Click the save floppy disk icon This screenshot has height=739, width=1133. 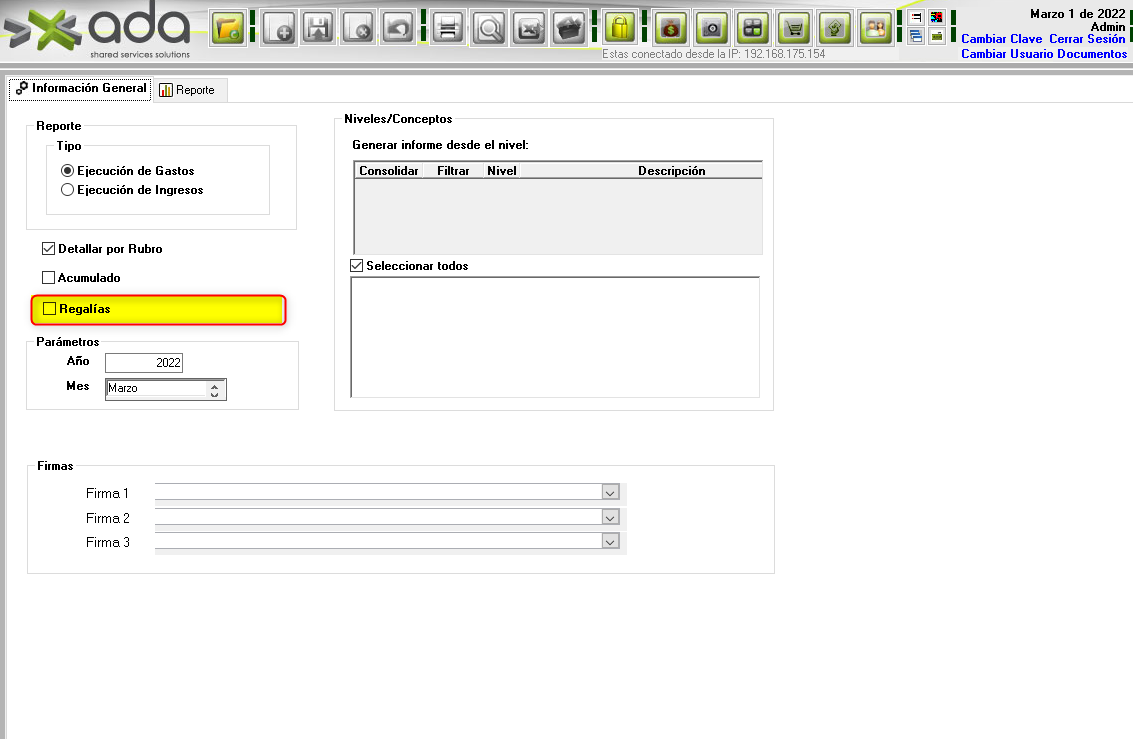(x=318, y=28)
